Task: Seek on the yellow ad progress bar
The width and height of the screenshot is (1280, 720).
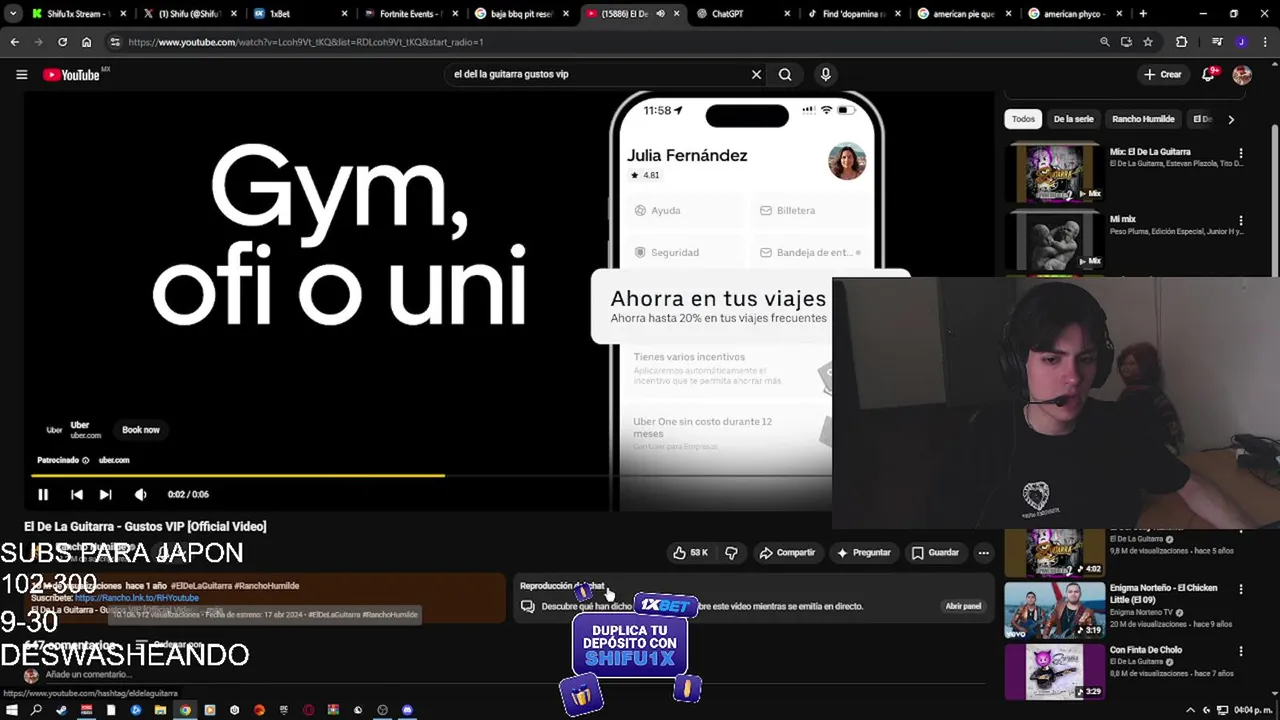Action: pyautogui.click(x=240, y=475)
